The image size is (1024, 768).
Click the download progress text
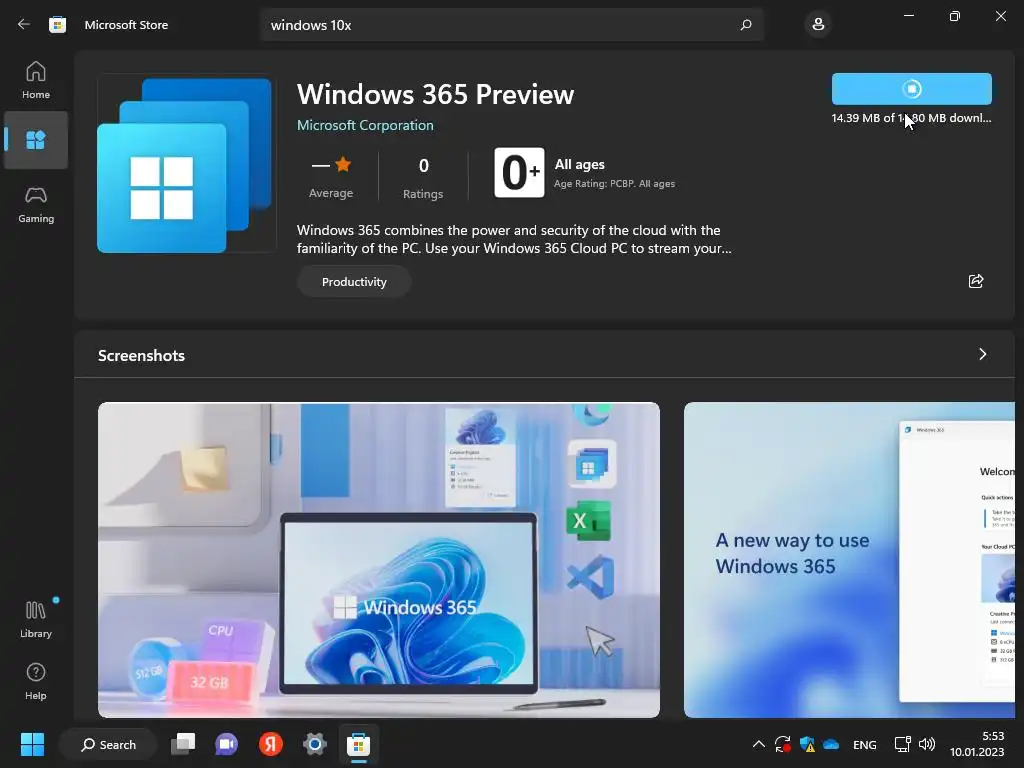[x=911, y=118]
